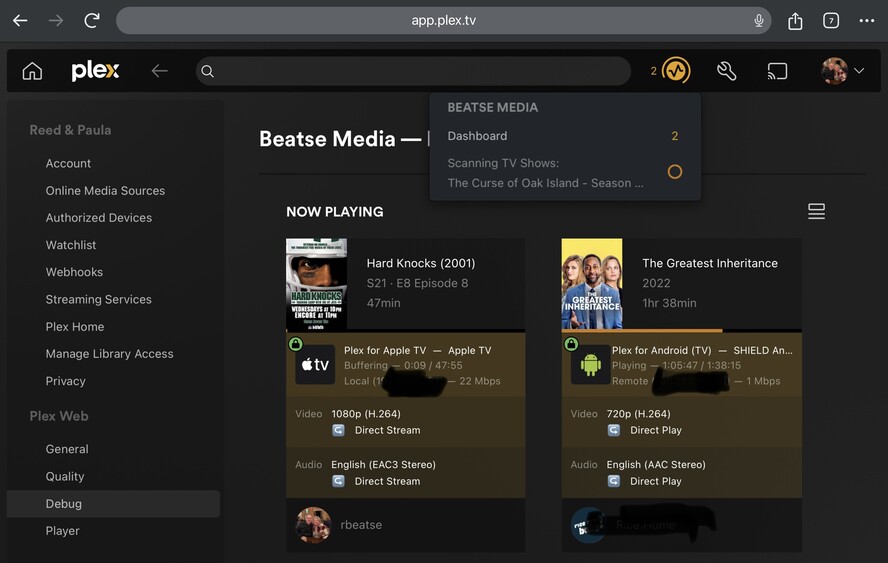Click avatar of second session user
The image size is (888, 563).
point(588,525)
